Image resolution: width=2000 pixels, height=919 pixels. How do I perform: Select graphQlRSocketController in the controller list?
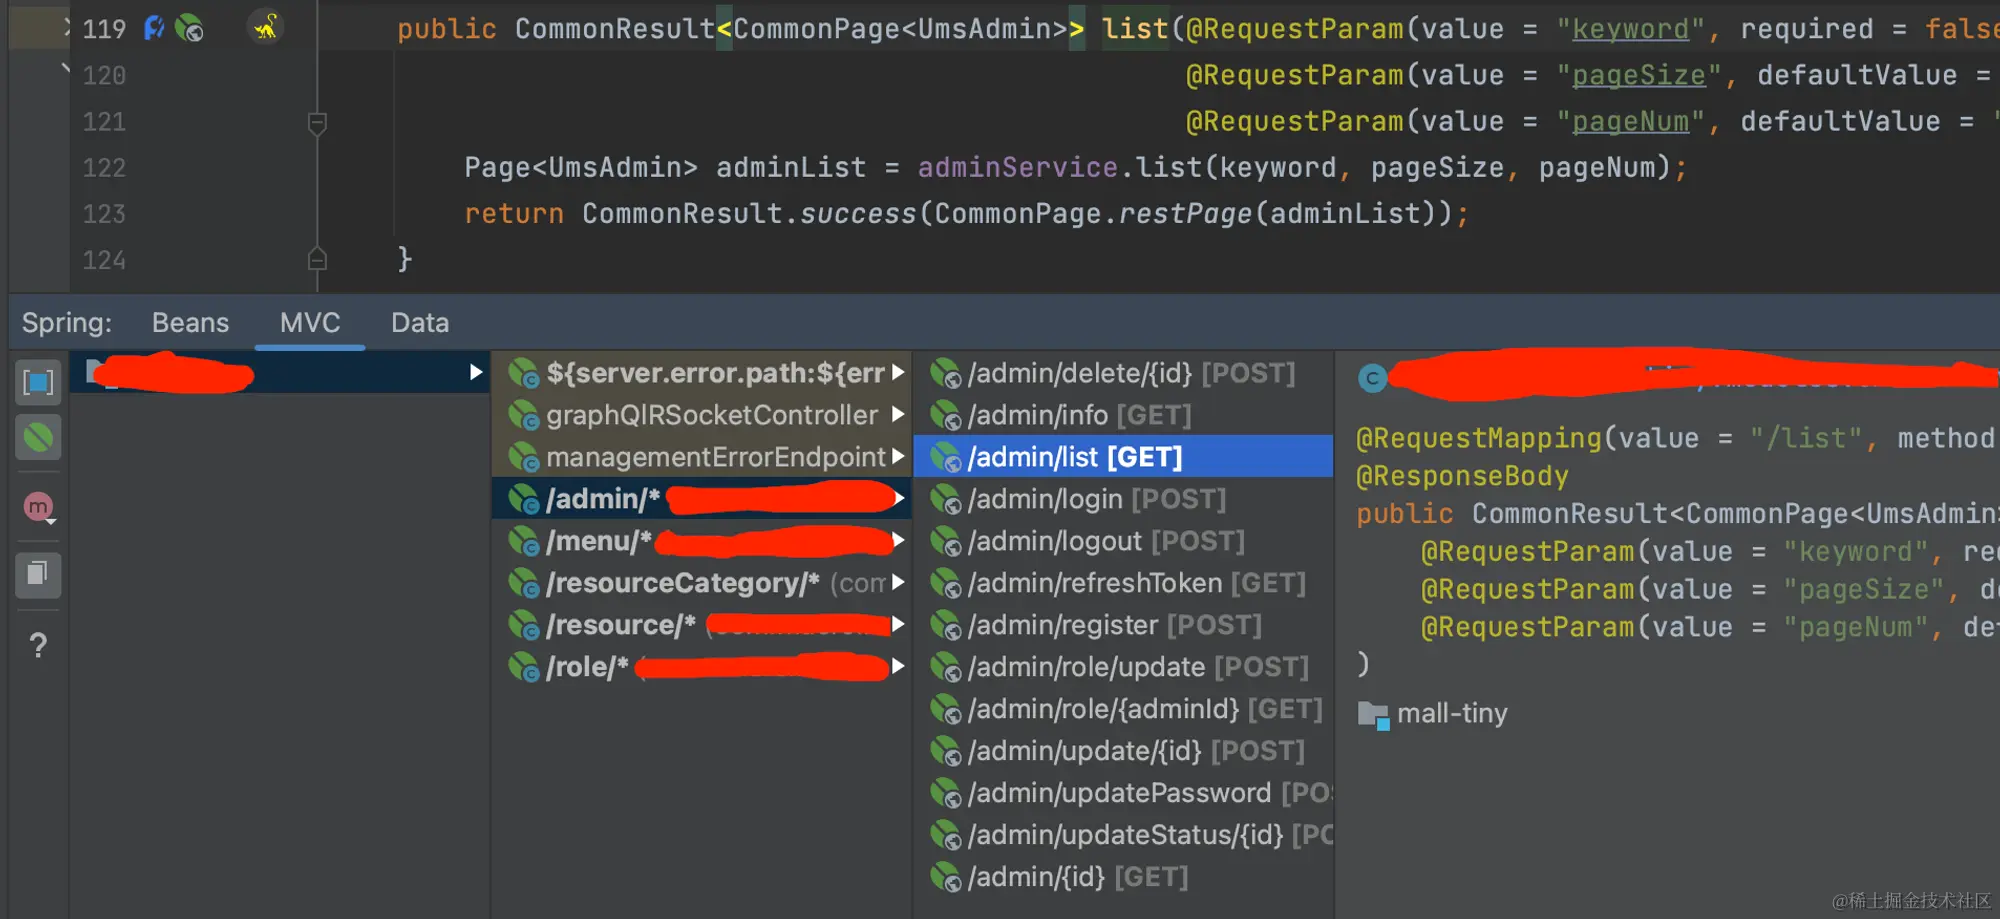coord(702,415)
